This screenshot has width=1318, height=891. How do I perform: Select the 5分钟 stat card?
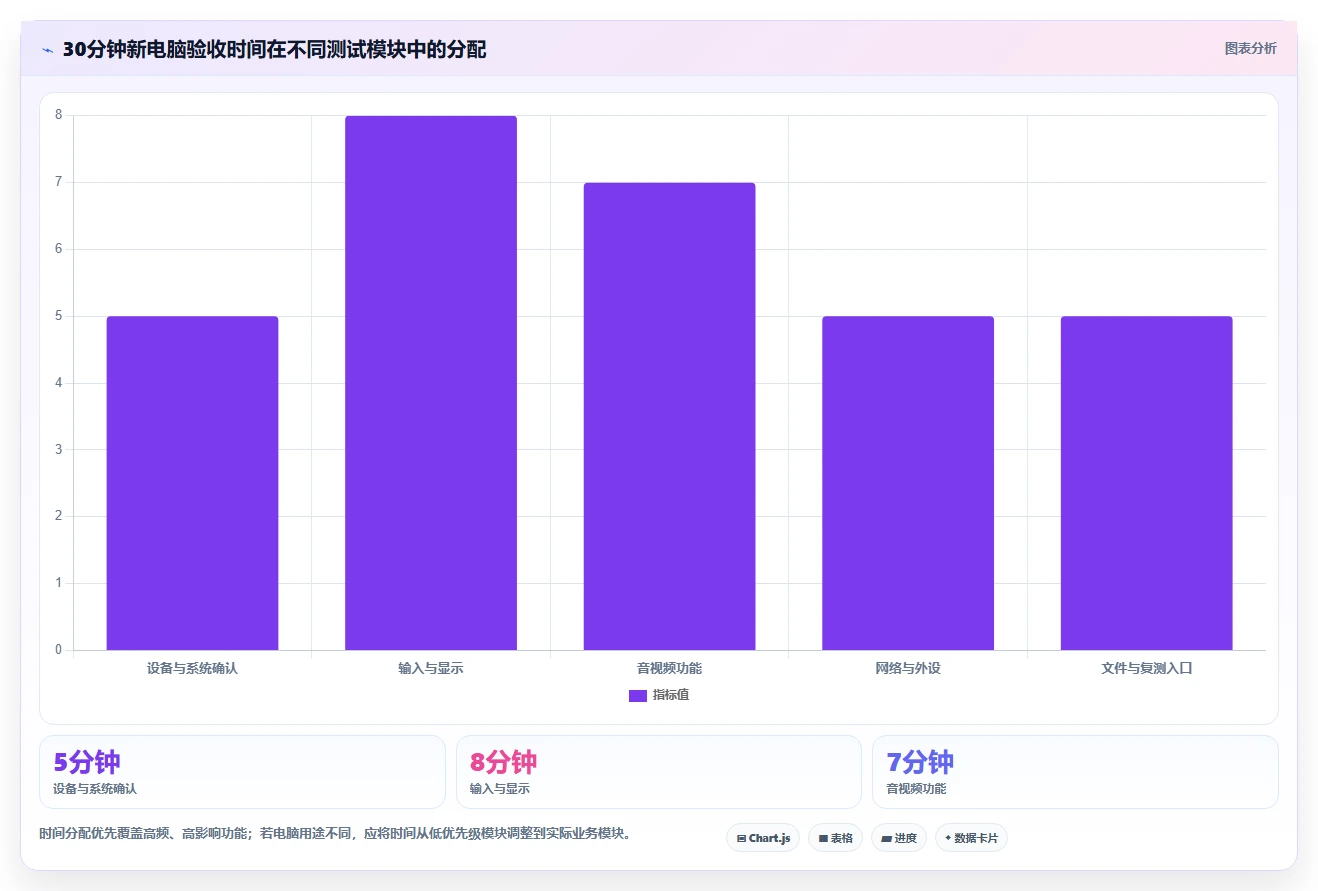(242, 772)
